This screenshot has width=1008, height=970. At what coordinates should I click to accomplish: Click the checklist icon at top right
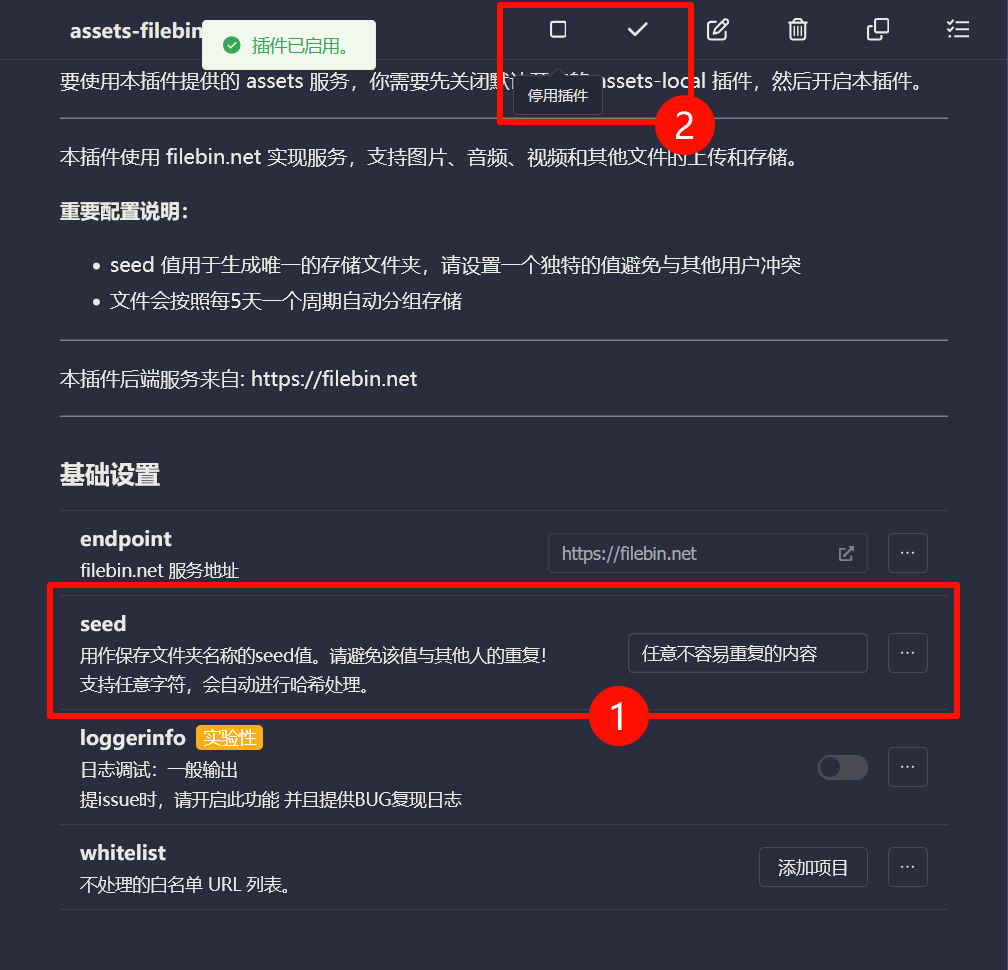click(x=957, y=30)
